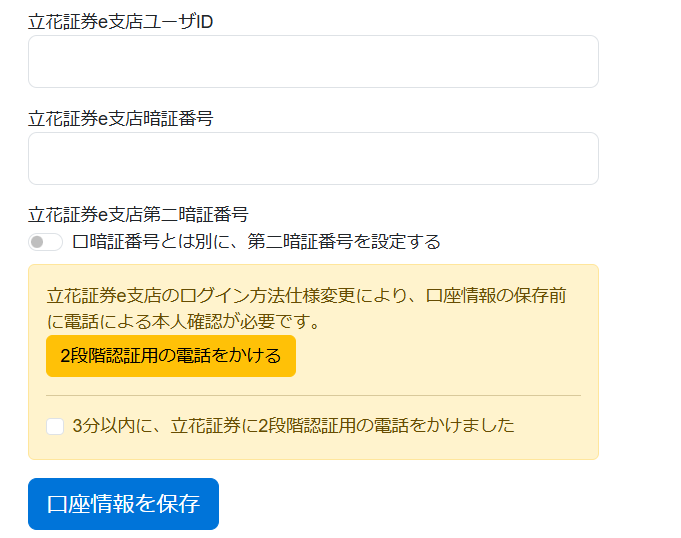The image size is (681, 538).
Task: Select the grey knob of the 第二暗証番号 switch
Action: [38, 242]
